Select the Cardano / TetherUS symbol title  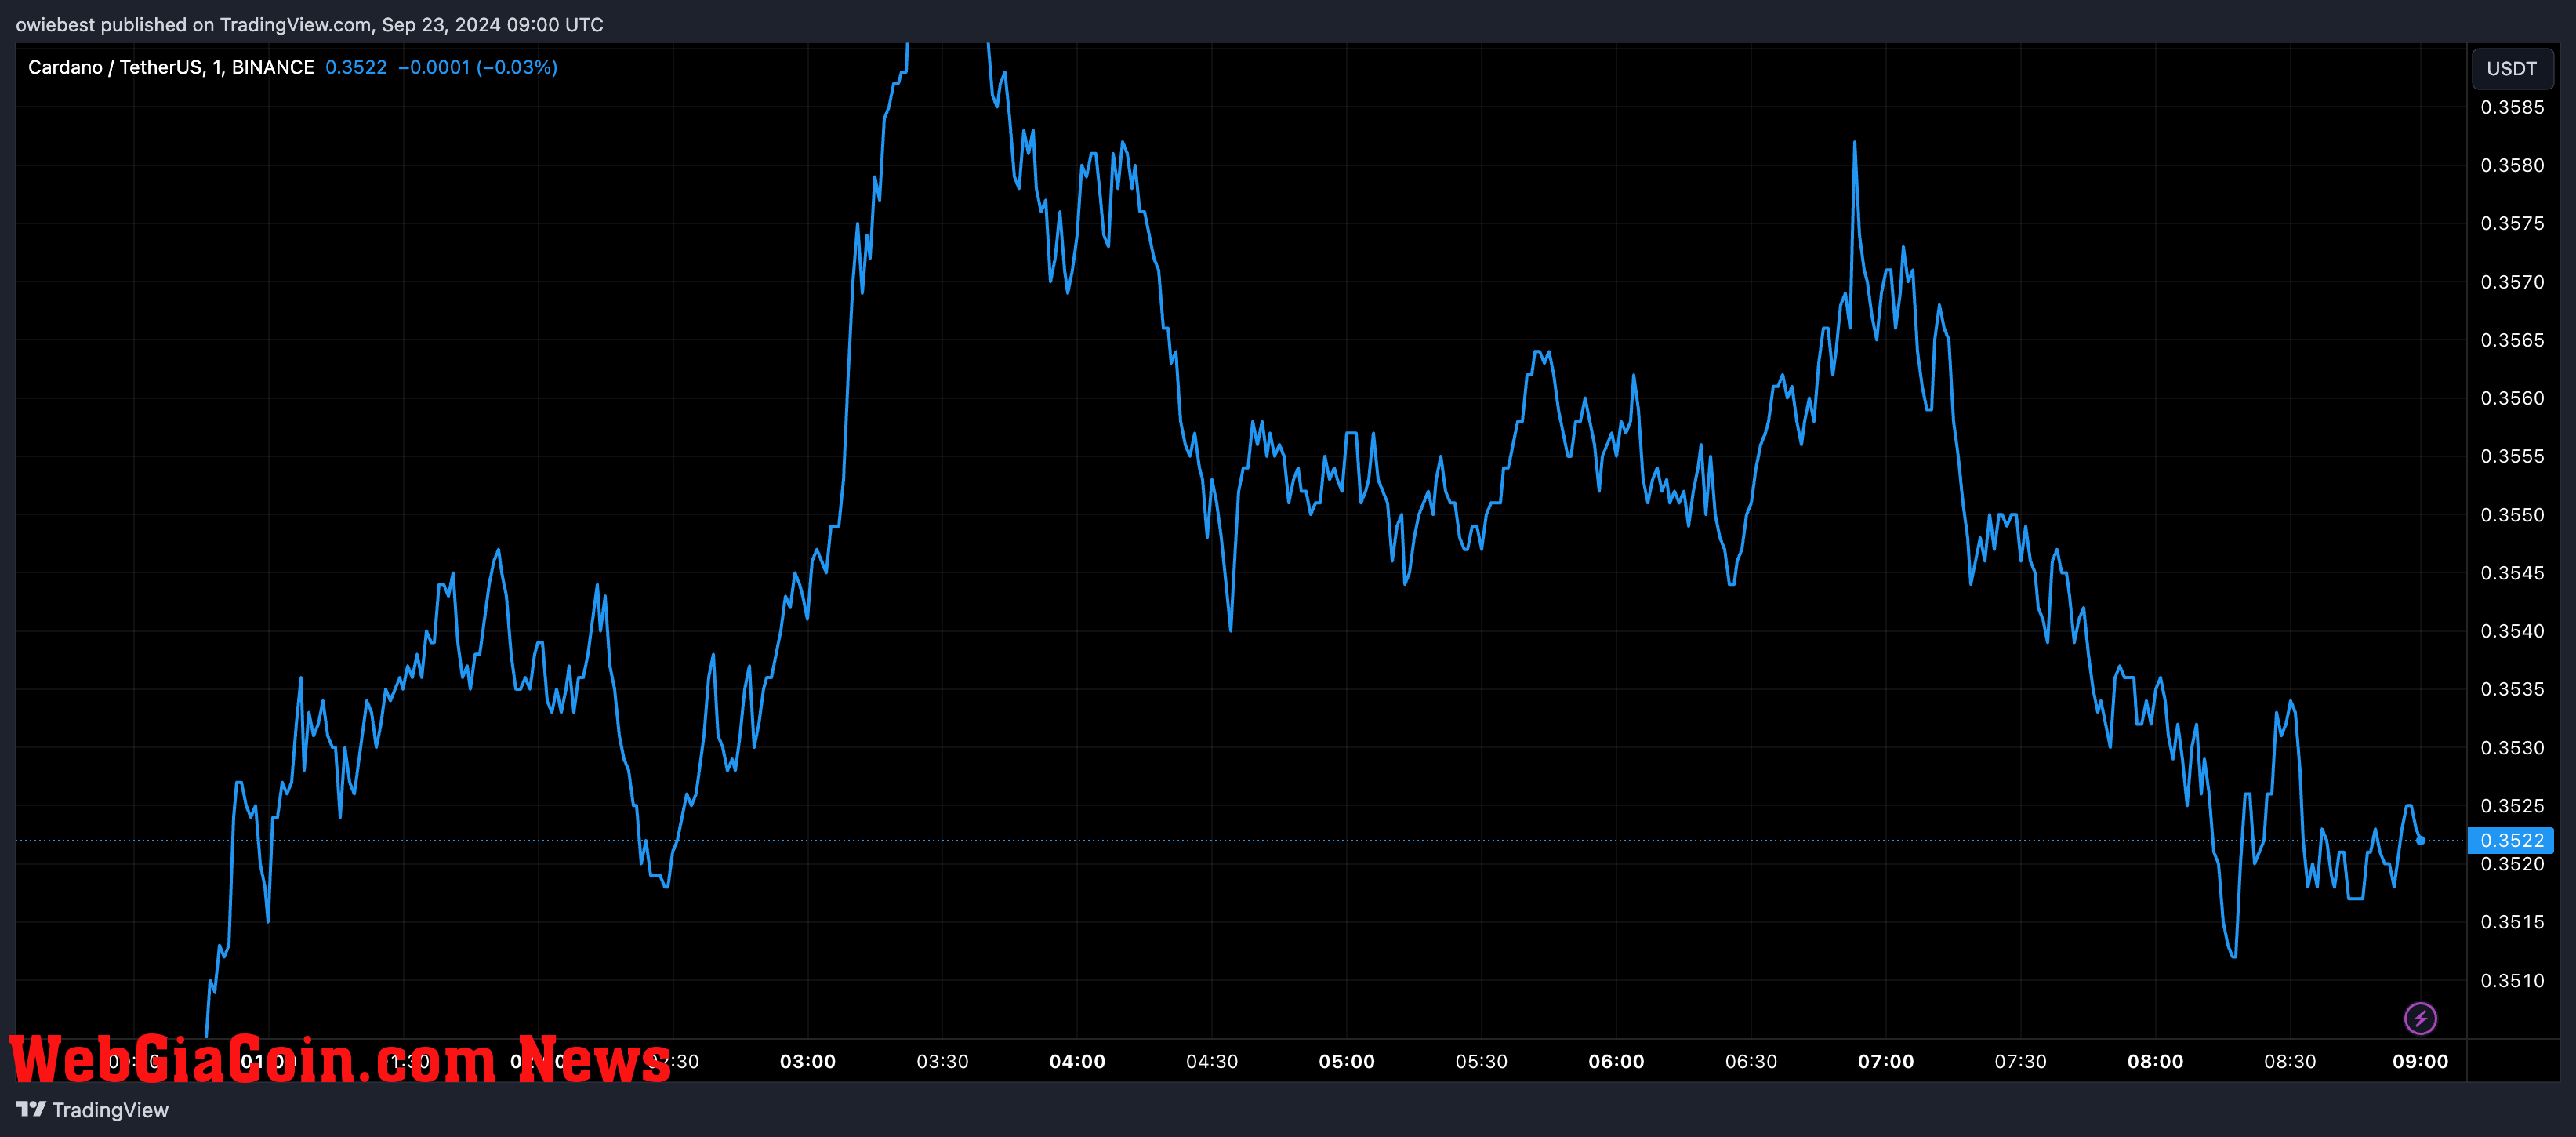171,67
